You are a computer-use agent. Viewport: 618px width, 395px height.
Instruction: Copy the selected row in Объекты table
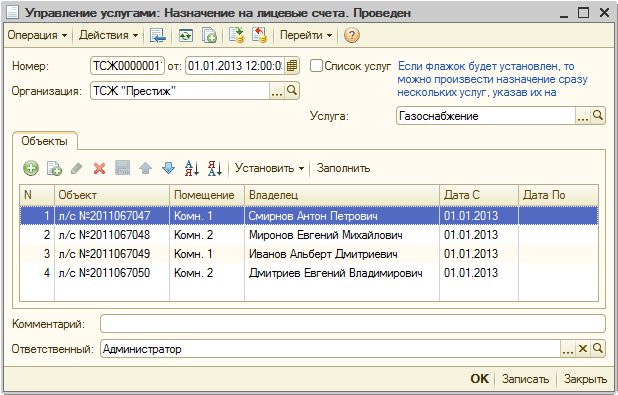tap(54, 168)
